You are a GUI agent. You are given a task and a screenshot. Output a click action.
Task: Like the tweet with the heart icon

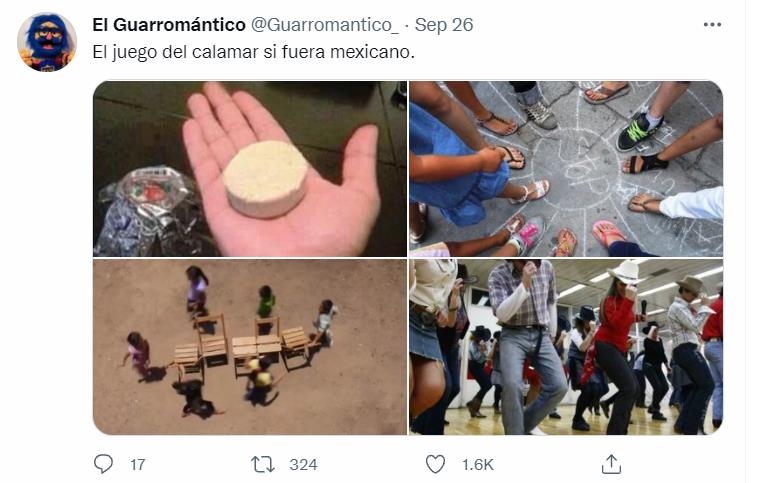[435, 464]
